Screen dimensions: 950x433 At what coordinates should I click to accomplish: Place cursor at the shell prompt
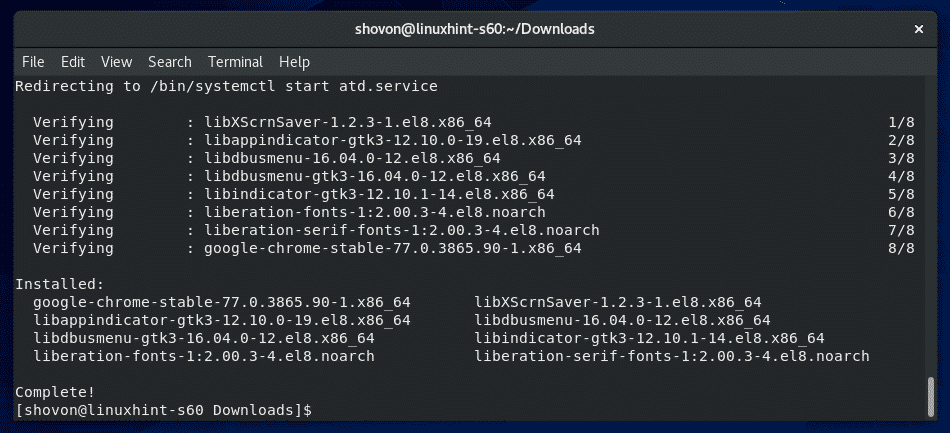318,410
